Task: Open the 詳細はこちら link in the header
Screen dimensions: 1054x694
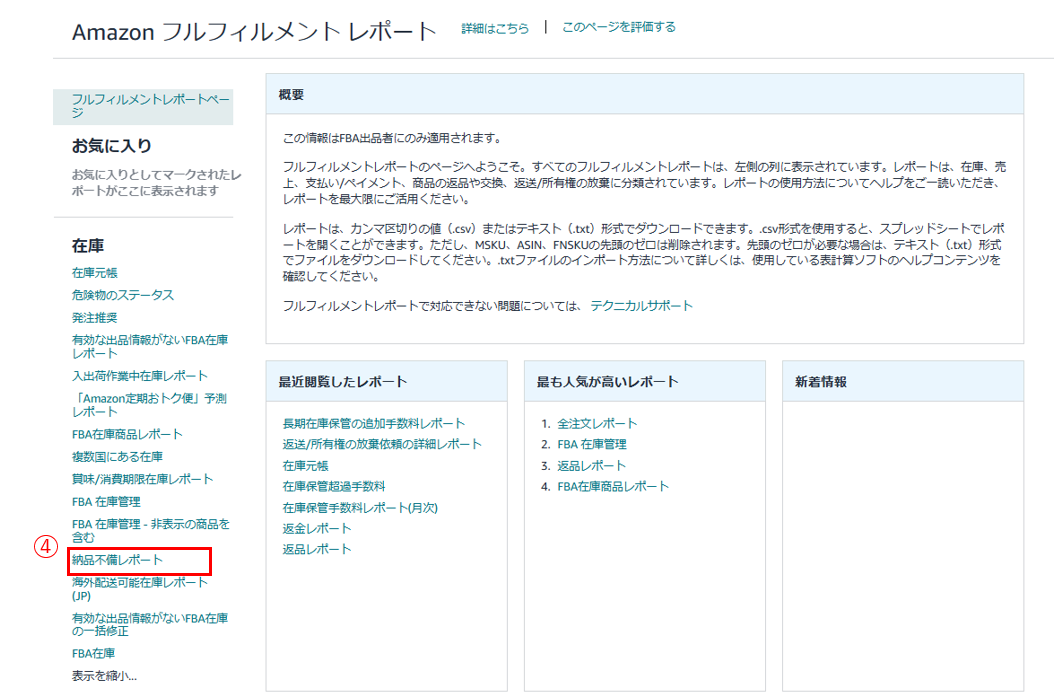Action: point(495,28)
